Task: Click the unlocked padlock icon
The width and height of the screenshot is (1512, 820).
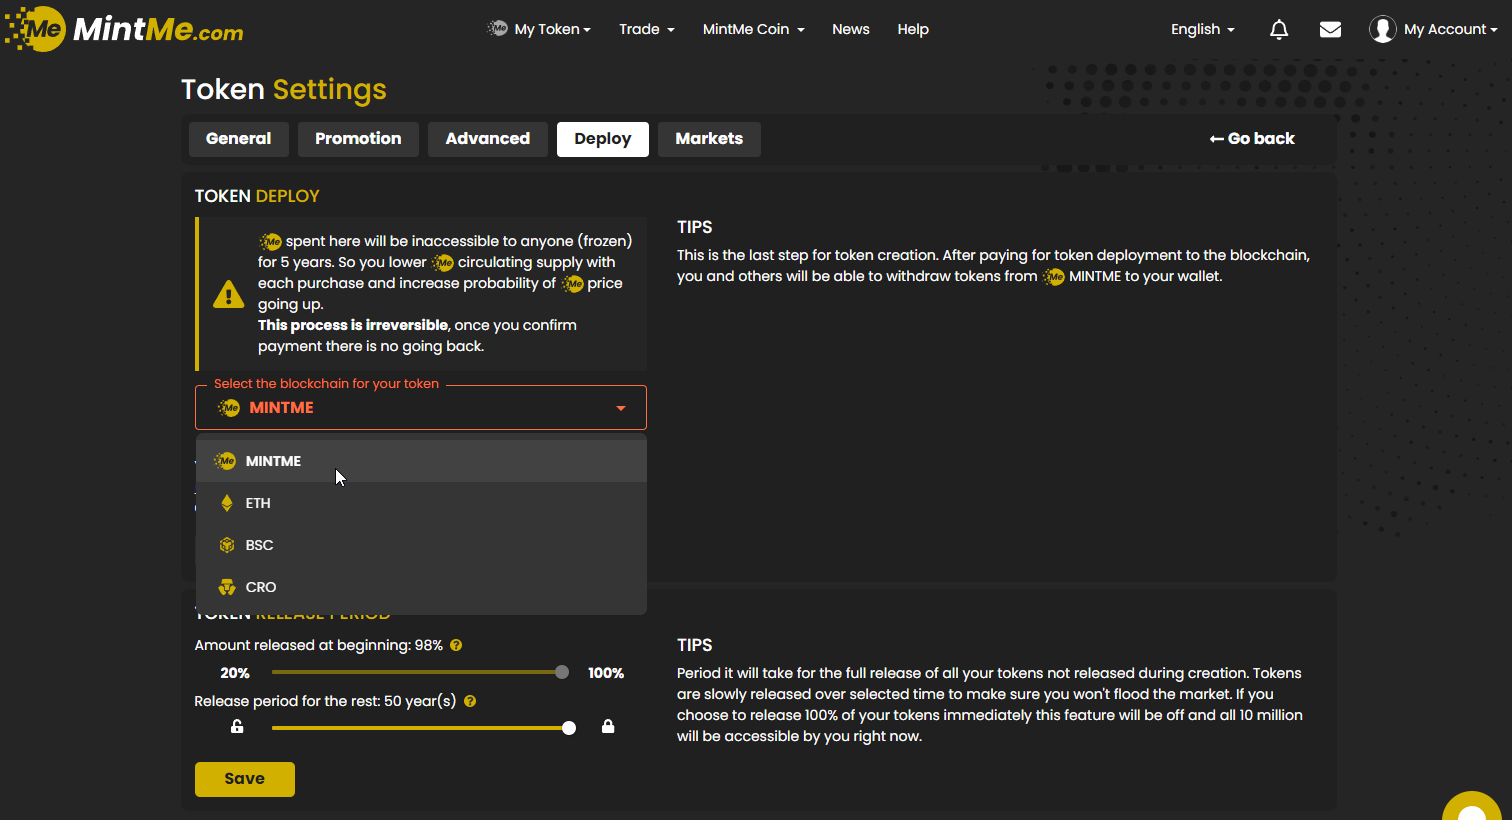Action: (x=237, y=727)
